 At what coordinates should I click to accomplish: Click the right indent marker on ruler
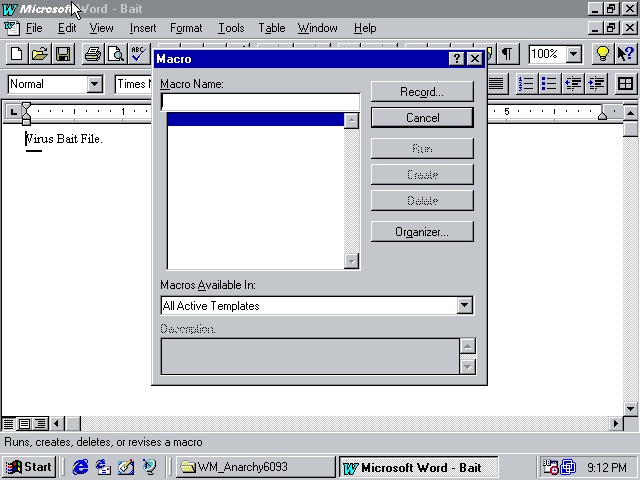[x=602, y=116]
